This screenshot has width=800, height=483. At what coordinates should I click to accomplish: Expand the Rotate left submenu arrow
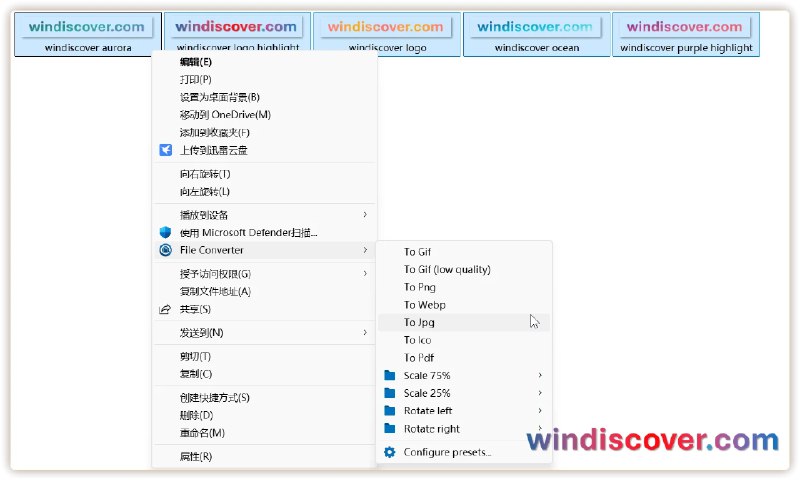540,411
